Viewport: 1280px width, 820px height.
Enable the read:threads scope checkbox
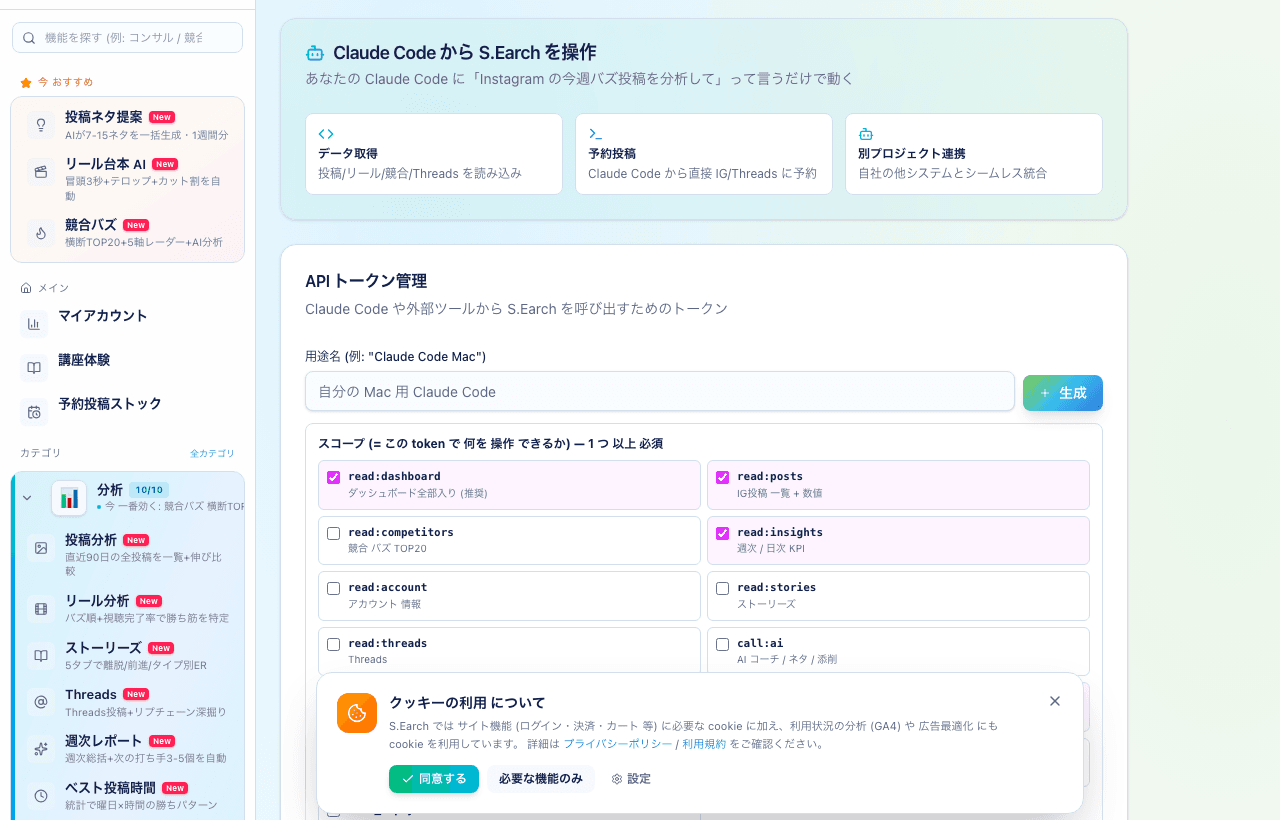coord(334,644)
